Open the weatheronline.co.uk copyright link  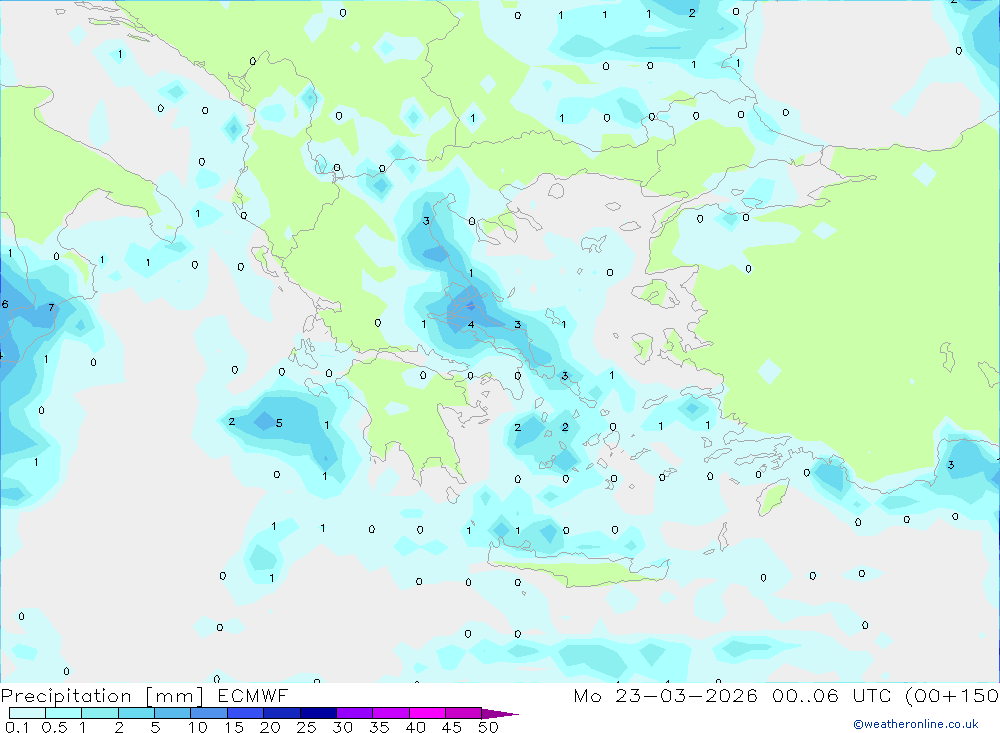click(916, 724)
